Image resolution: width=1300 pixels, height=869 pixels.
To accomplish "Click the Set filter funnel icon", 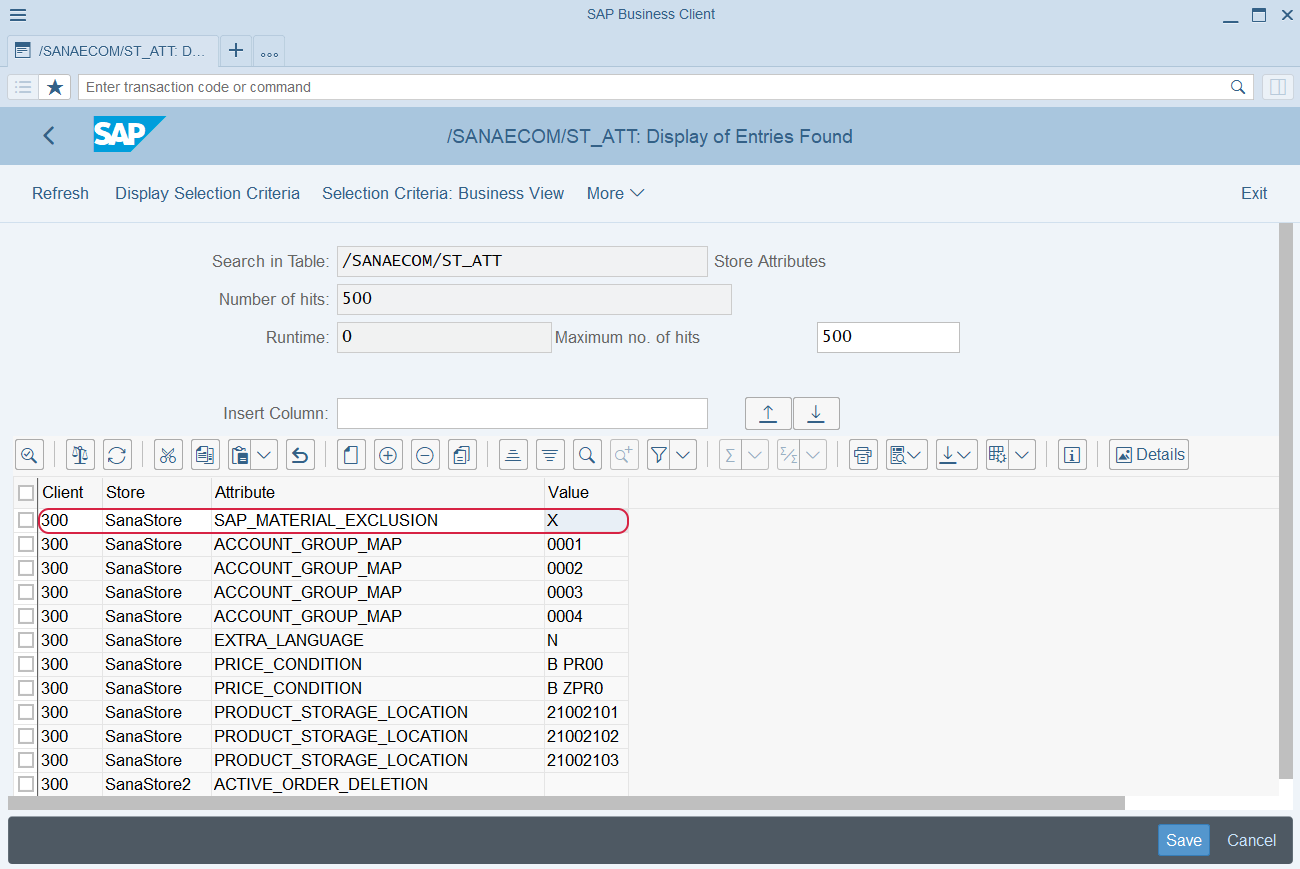I will point(658,455).
